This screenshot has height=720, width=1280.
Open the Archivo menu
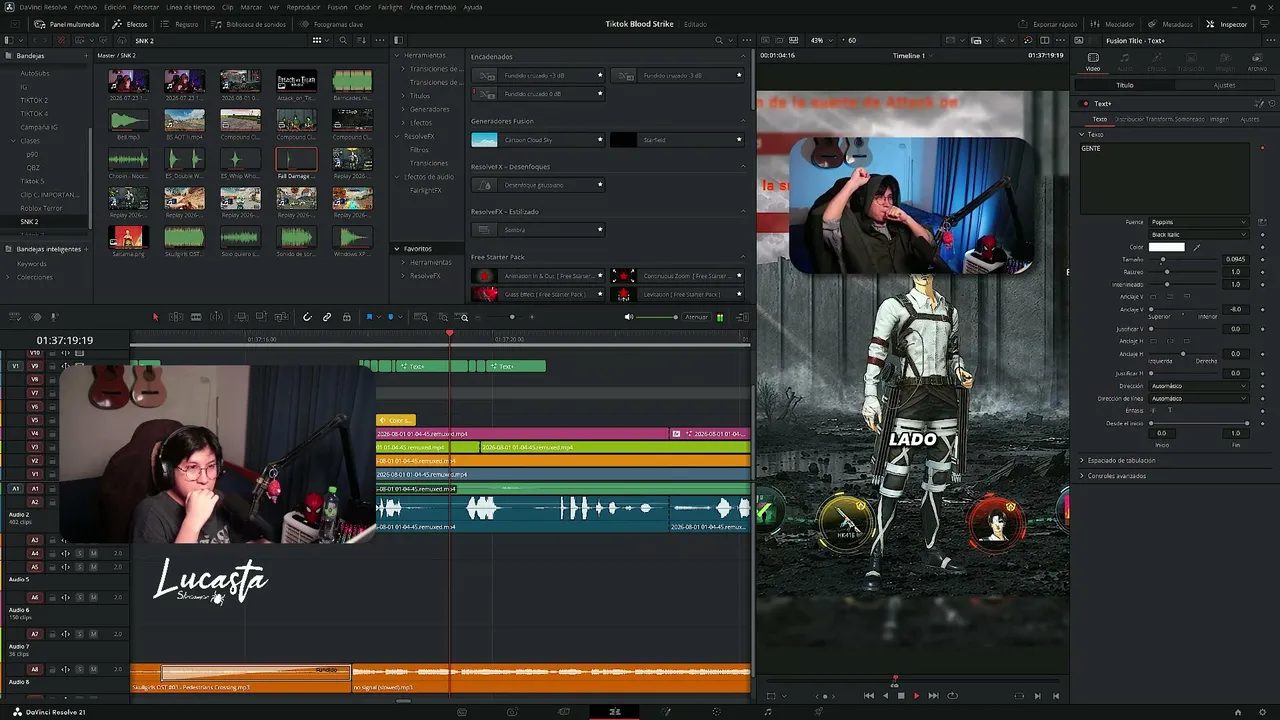(85, 7)
